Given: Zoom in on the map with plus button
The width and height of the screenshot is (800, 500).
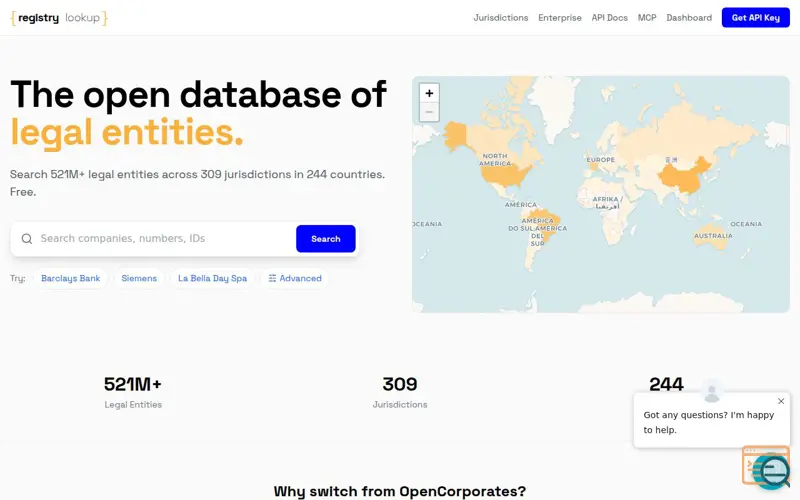Looking at the screenshot, I should [x=429, y=93].
